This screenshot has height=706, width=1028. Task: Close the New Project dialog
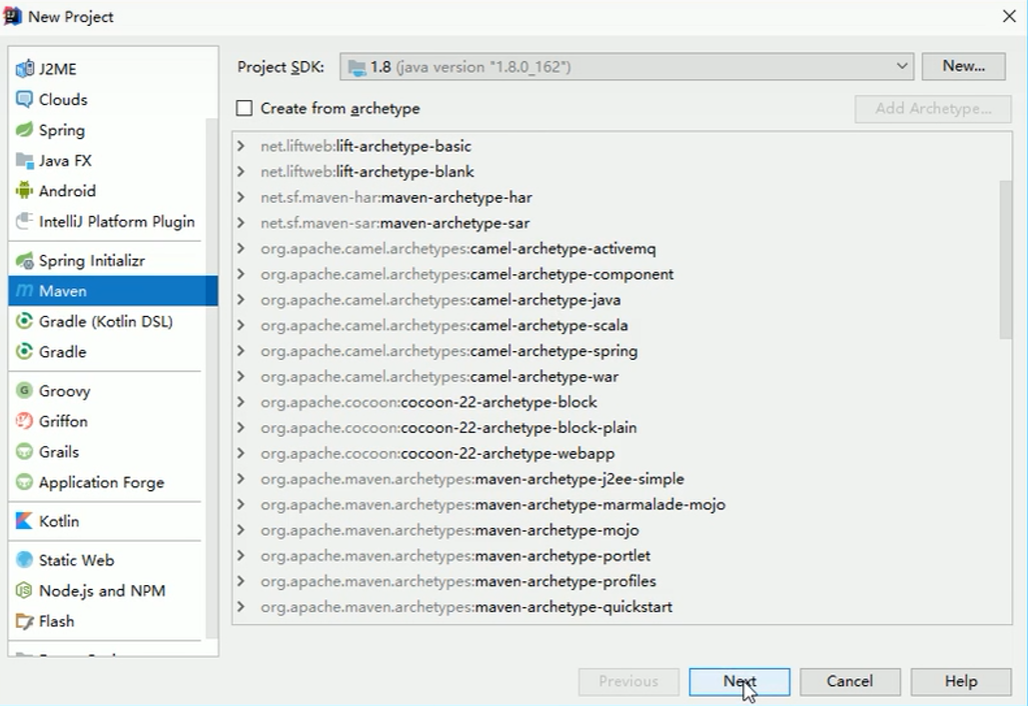[x=1010, y=16]
